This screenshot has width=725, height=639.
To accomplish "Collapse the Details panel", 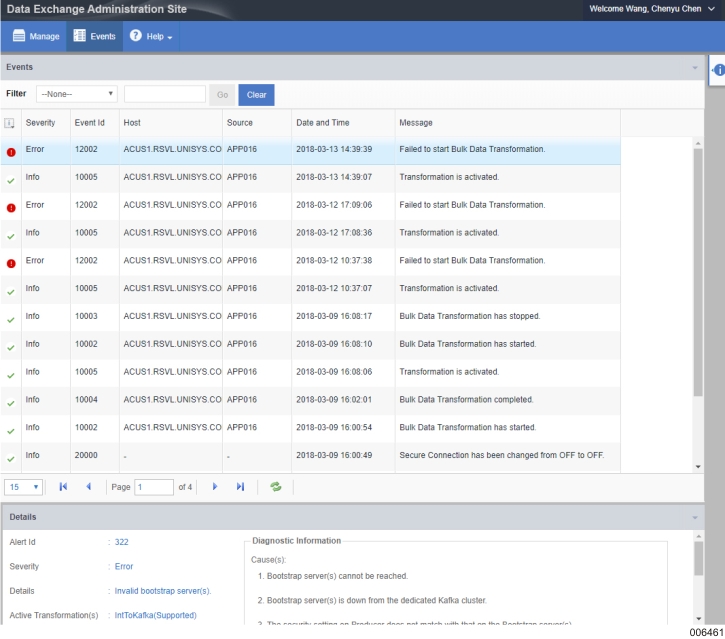I will [694, 517].
